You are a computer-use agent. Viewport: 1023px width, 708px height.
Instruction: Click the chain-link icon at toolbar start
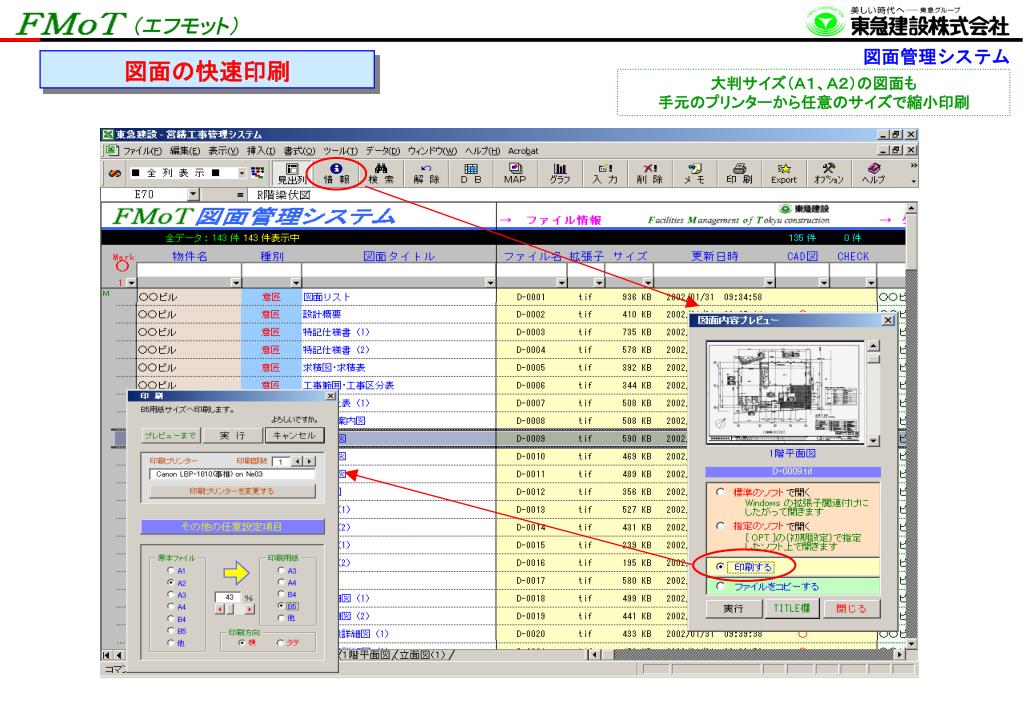(115, 174)
